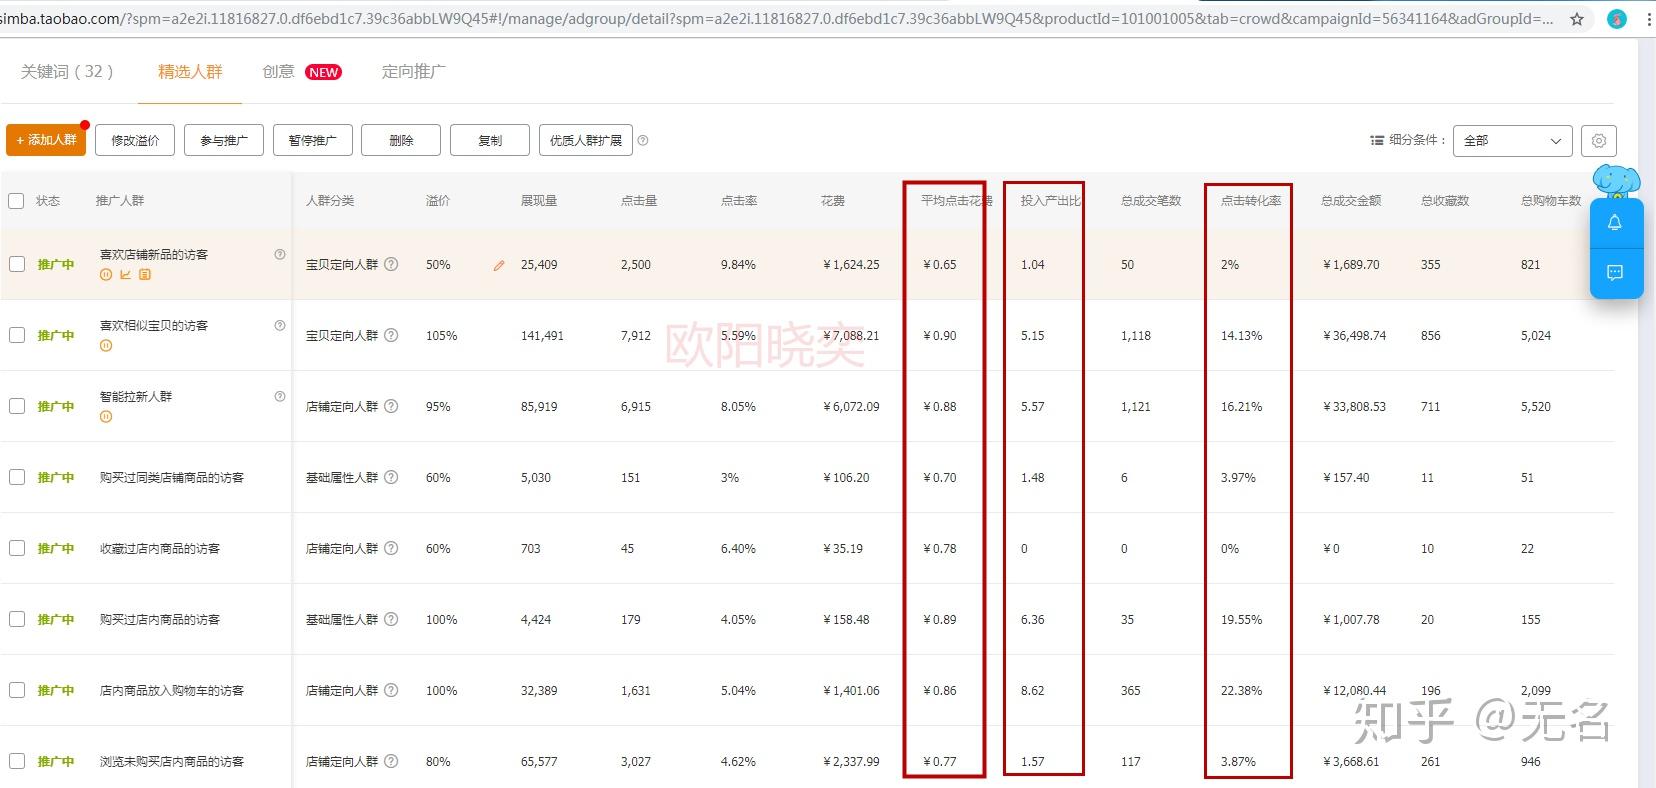This screenshot has height=788, width=1656.
Task: Sort by 点击量 column header
Action: point(639,201)
